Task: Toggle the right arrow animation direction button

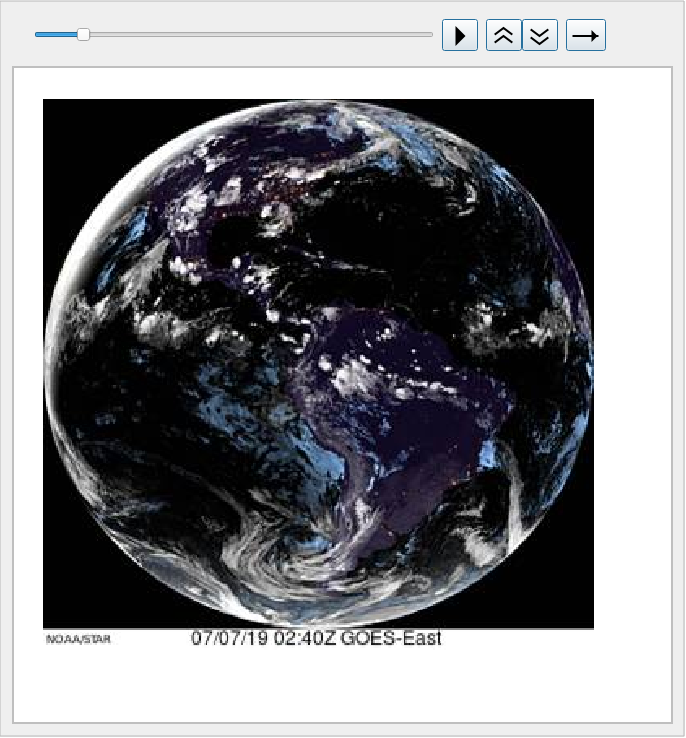Action: click(586, 35)
